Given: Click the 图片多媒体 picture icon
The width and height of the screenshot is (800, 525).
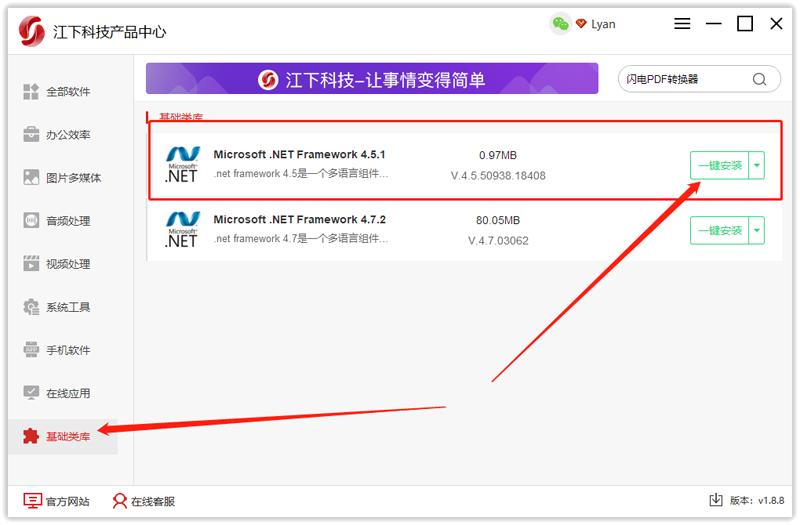Looking at the screenshot, I should coord(31,178).
